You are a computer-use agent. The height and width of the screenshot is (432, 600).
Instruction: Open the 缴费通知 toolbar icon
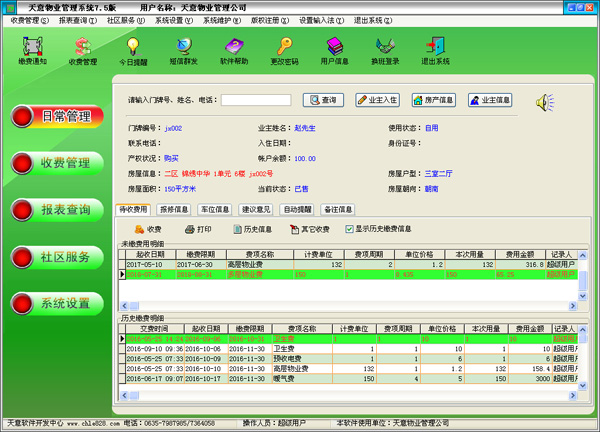click(x=32, y=50)
